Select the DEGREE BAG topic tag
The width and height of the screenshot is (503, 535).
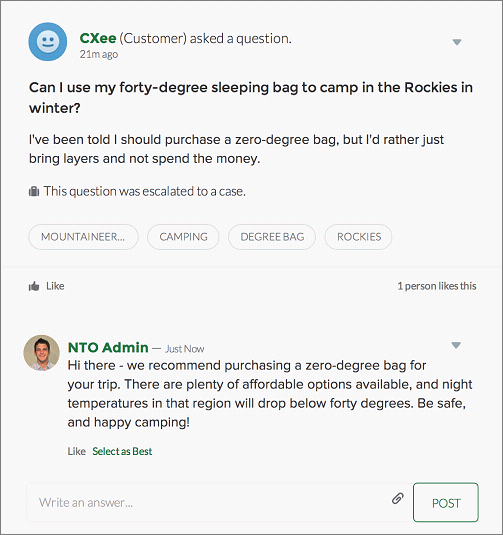coord(272,237)
